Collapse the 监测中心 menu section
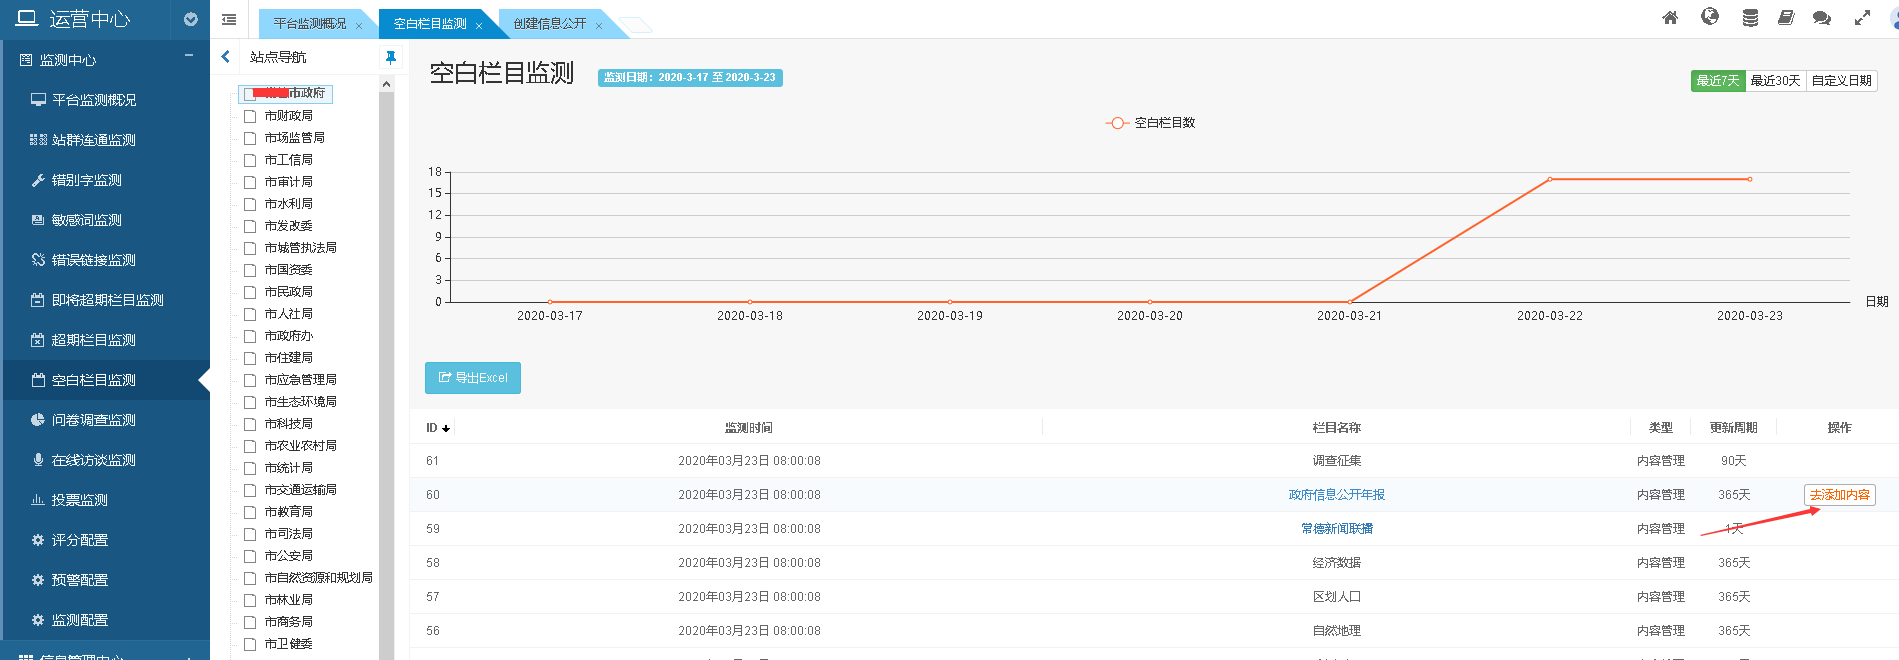Image resolution: width=1899 pixels, height=660 pixels. pos(188,57)
